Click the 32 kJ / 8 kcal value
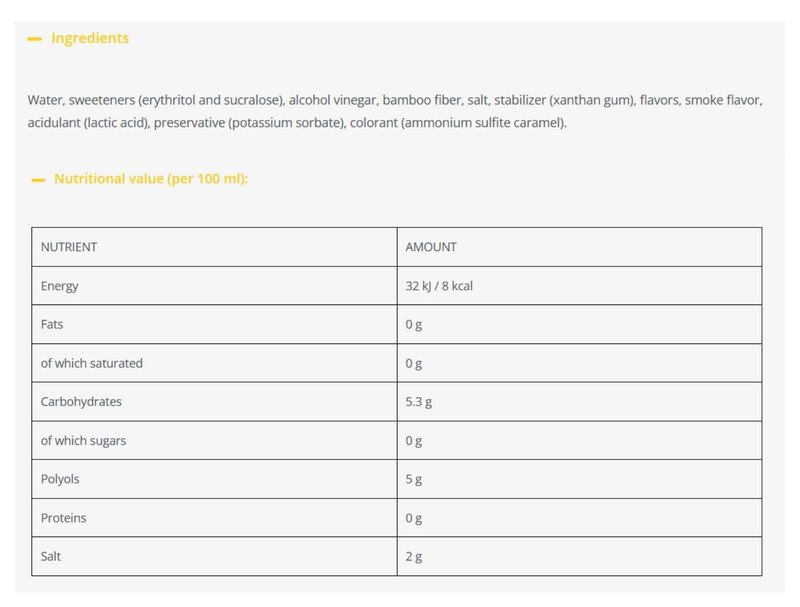This screenshot has height=607, width=800. click(439, 286)
